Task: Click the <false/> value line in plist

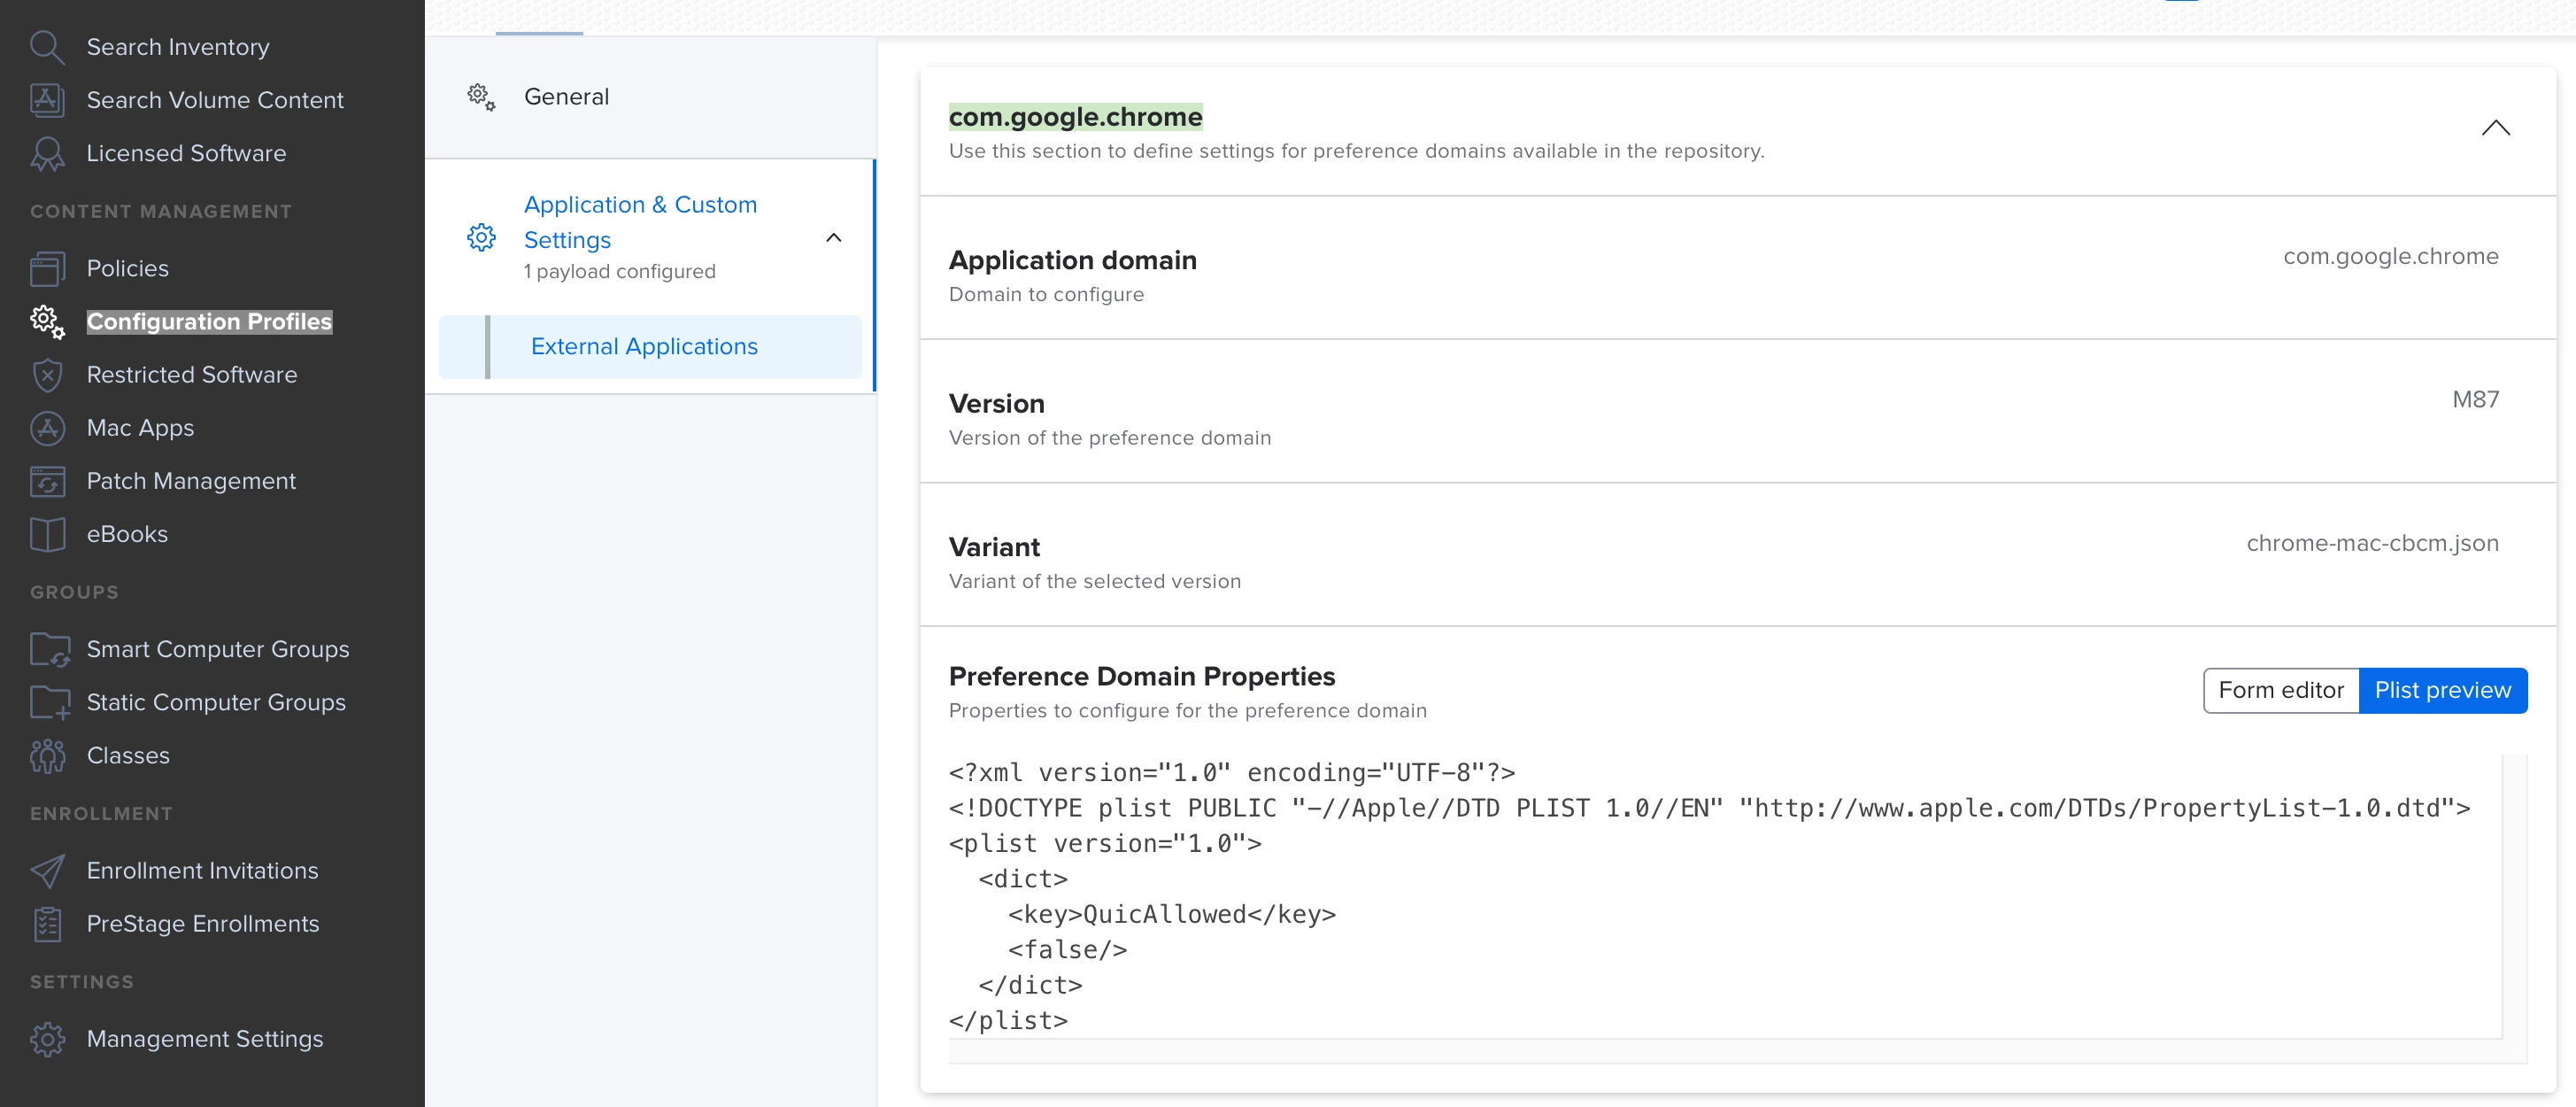Action: tap(1068, 950)
